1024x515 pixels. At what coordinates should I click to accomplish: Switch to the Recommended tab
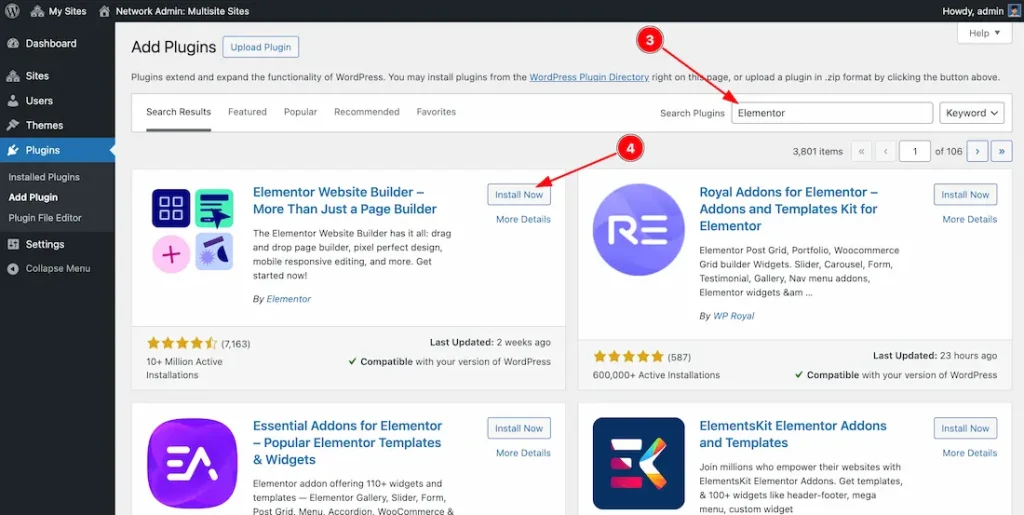click(366, 112)
